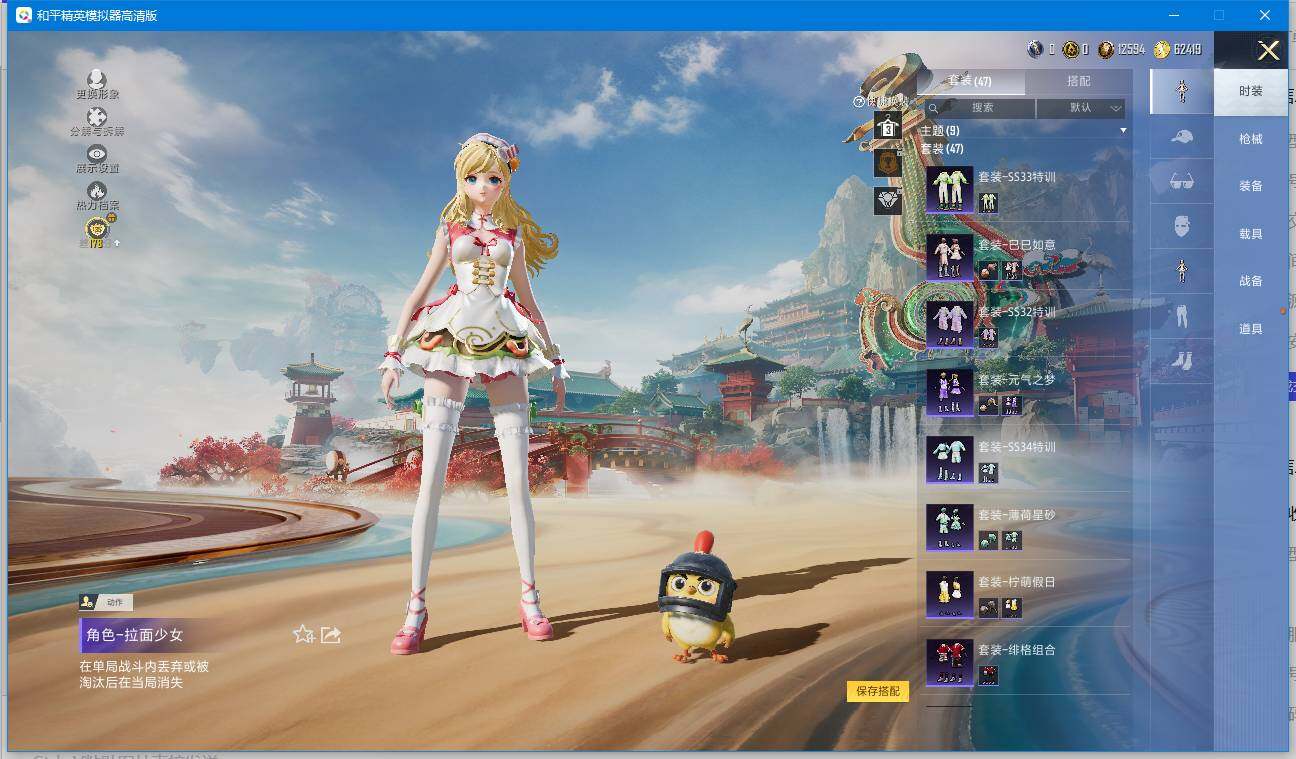Click the emulator logo in the title bar
Image resolution: width=1296 pixels, height=759 pixels.
coord(23,15)
